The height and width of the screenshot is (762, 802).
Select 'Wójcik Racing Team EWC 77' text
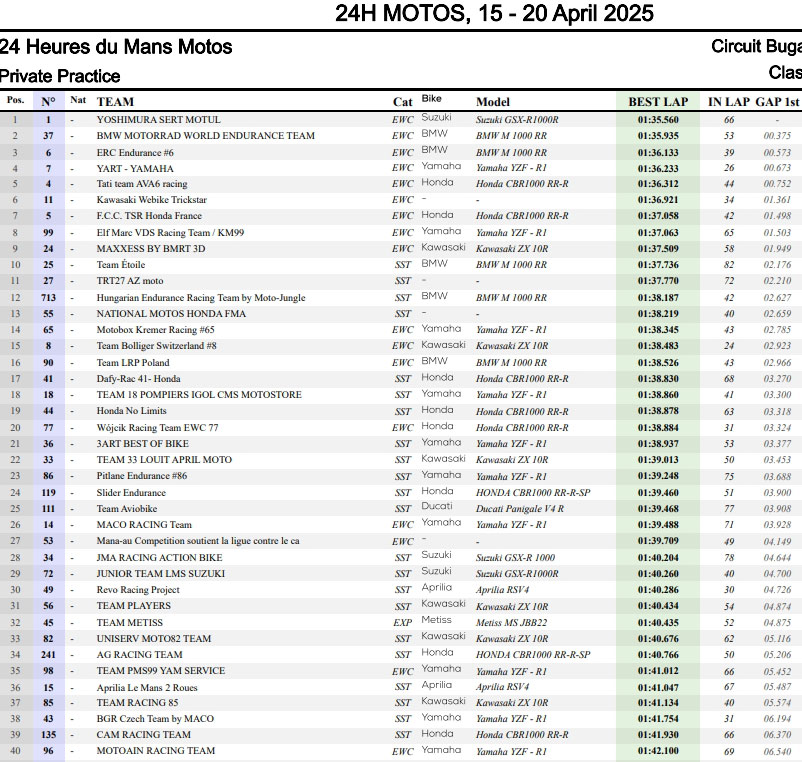(x=158, y=428)
